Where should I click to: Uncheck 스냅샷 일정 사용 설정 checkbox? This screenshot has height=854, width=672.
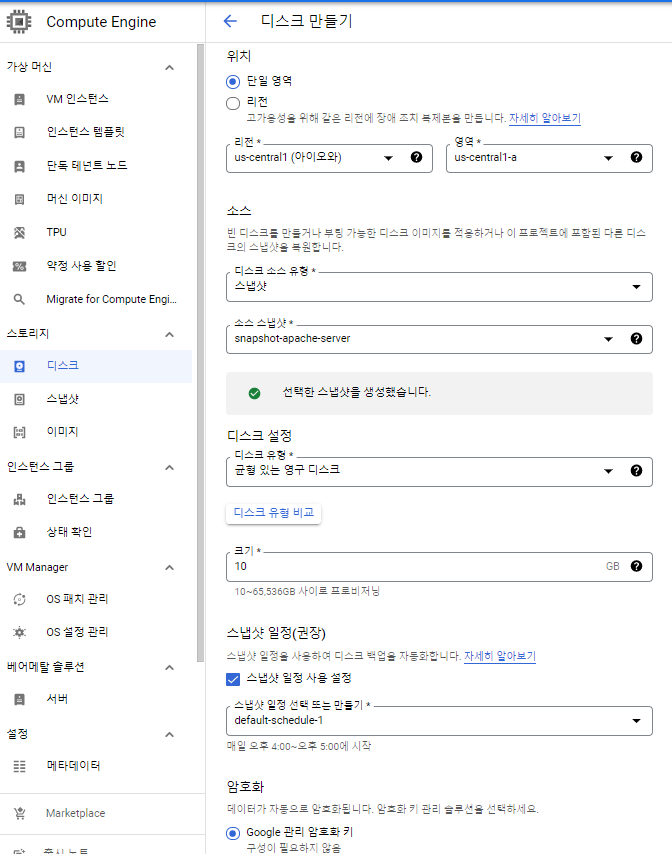pos(233,679)
